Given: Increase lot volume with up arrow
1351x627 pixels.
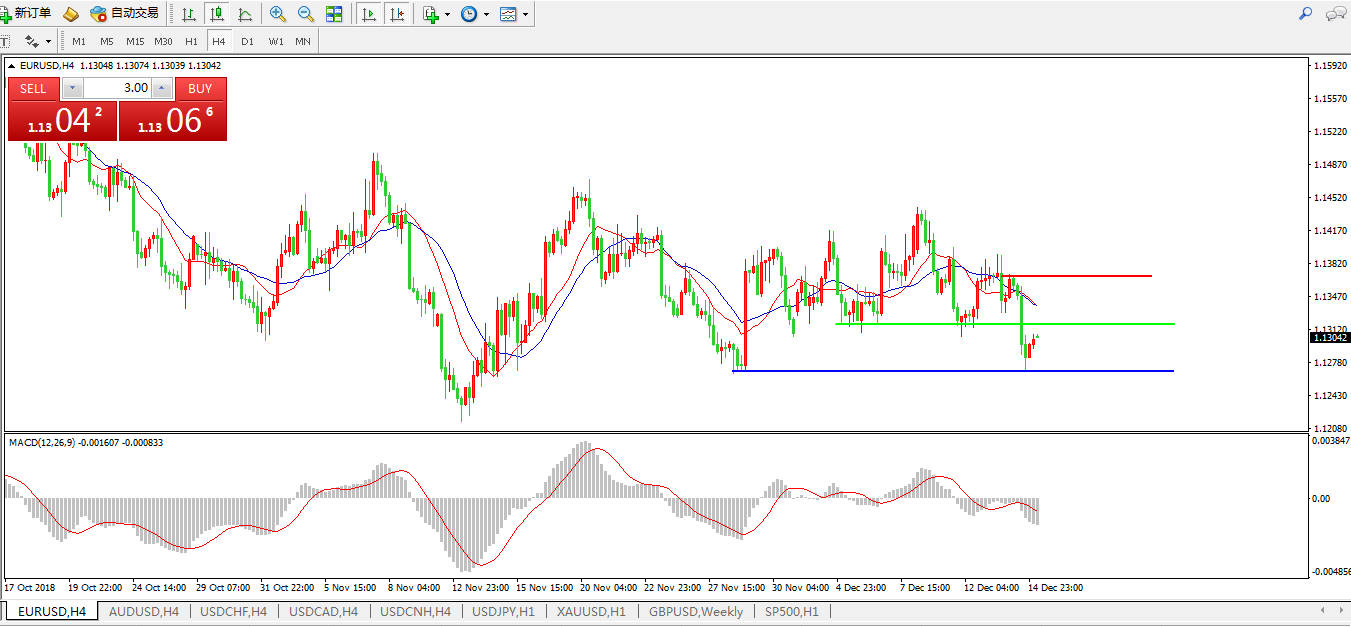Looking at the screenshot, I should coord(162,88).
